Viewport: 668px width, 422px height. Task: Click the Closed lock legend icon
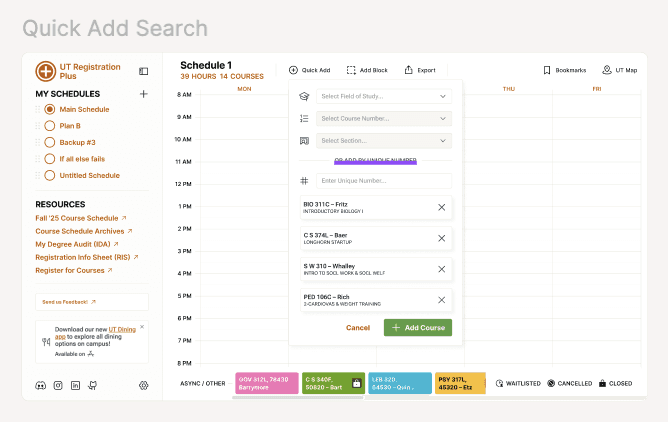pos(602,383)
